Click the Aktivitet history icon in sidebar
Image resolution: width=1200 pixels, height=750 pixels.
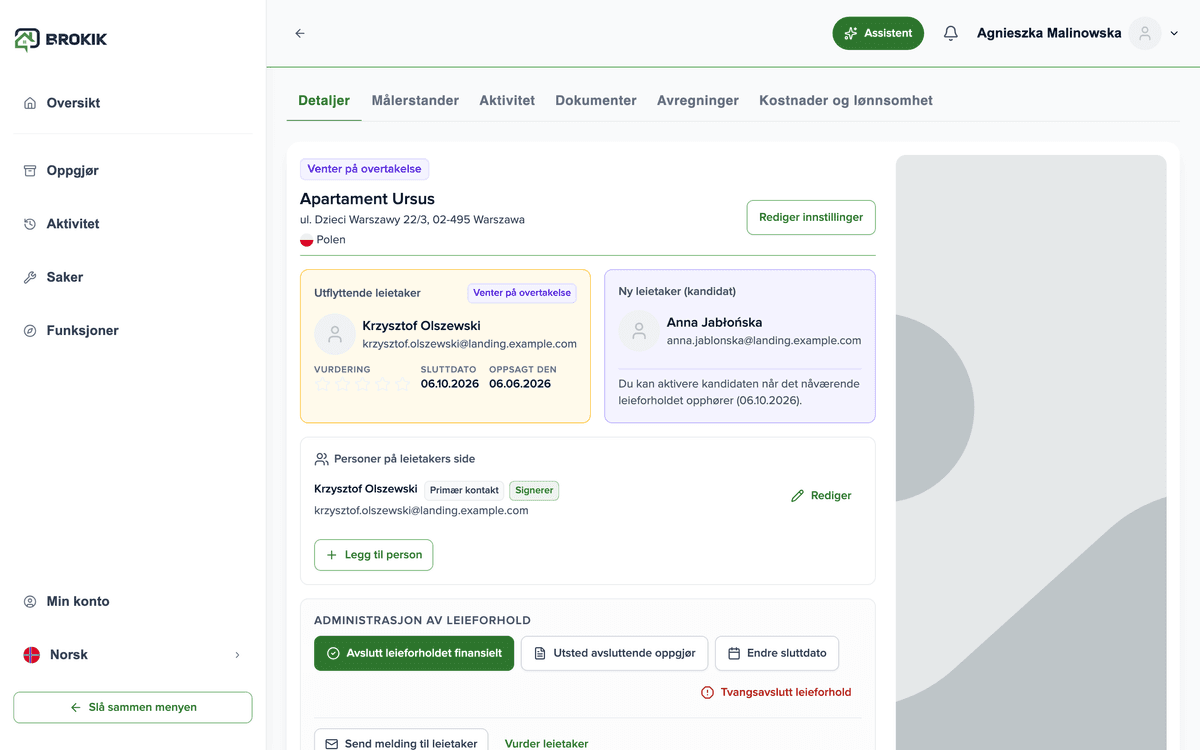[x=30, y=224]
